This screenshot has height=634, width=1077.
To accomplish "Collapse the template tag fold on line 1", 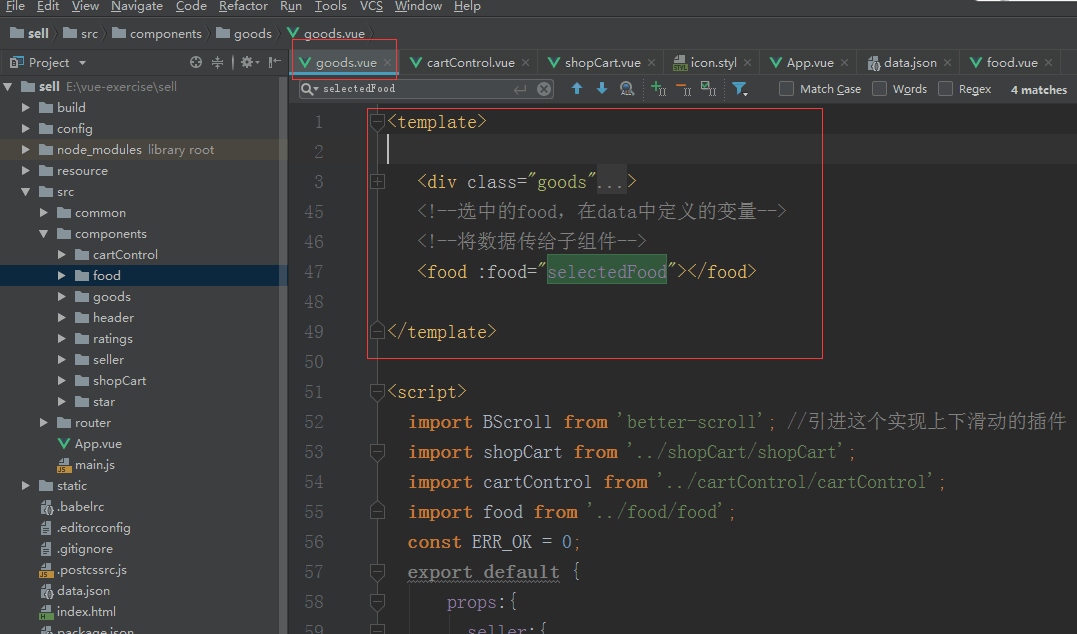I will click(x=377, y=122).
